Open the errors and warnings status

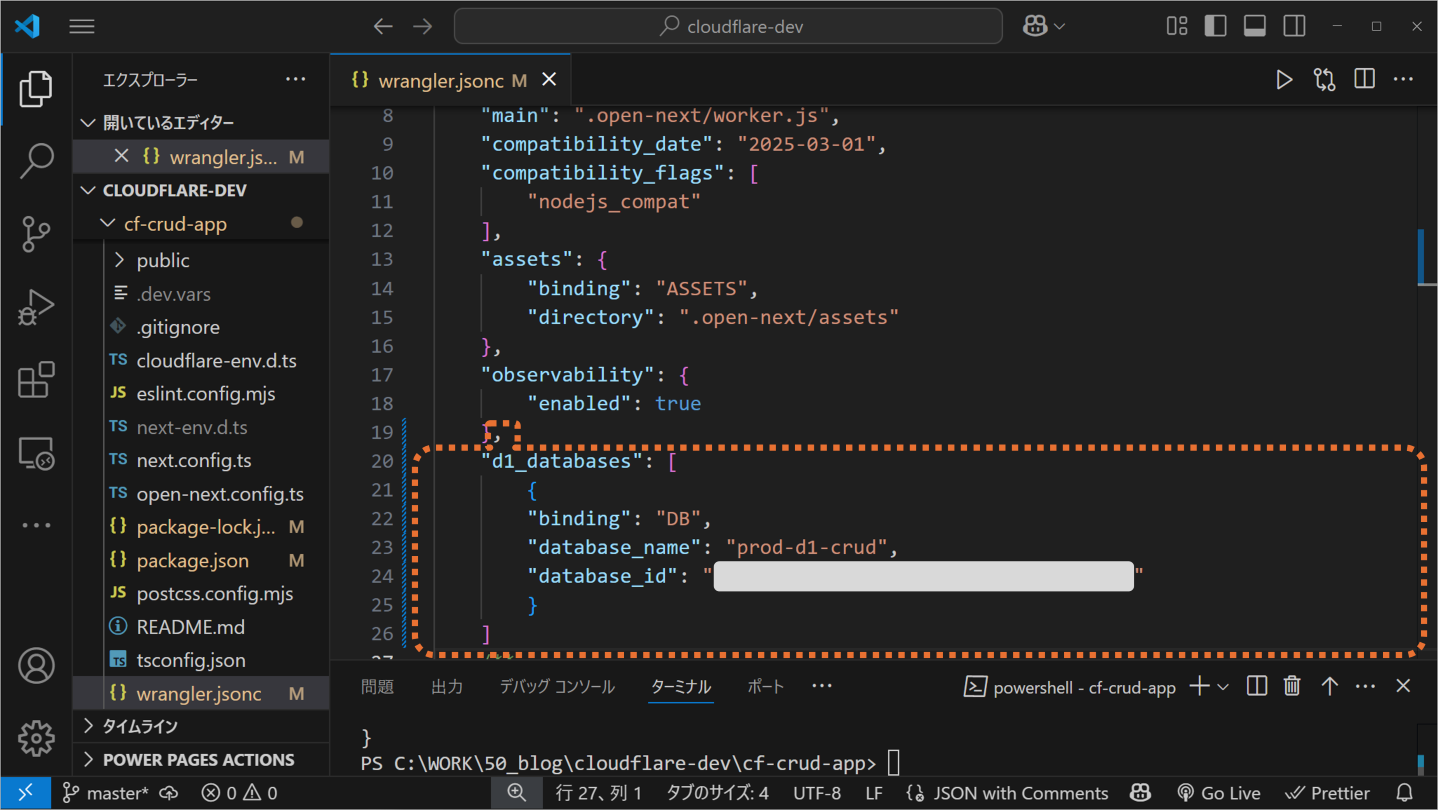tap(240, 793)
